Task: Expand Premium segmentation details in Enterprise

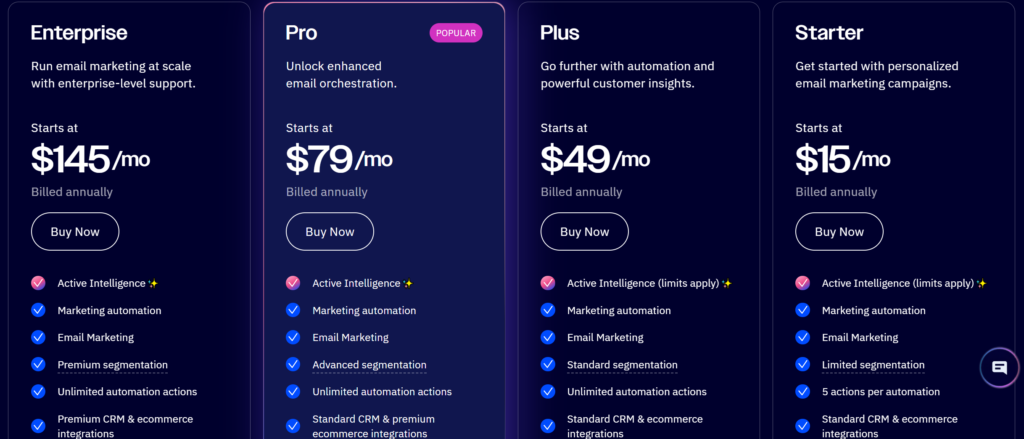Action: [x=112, y=365]
